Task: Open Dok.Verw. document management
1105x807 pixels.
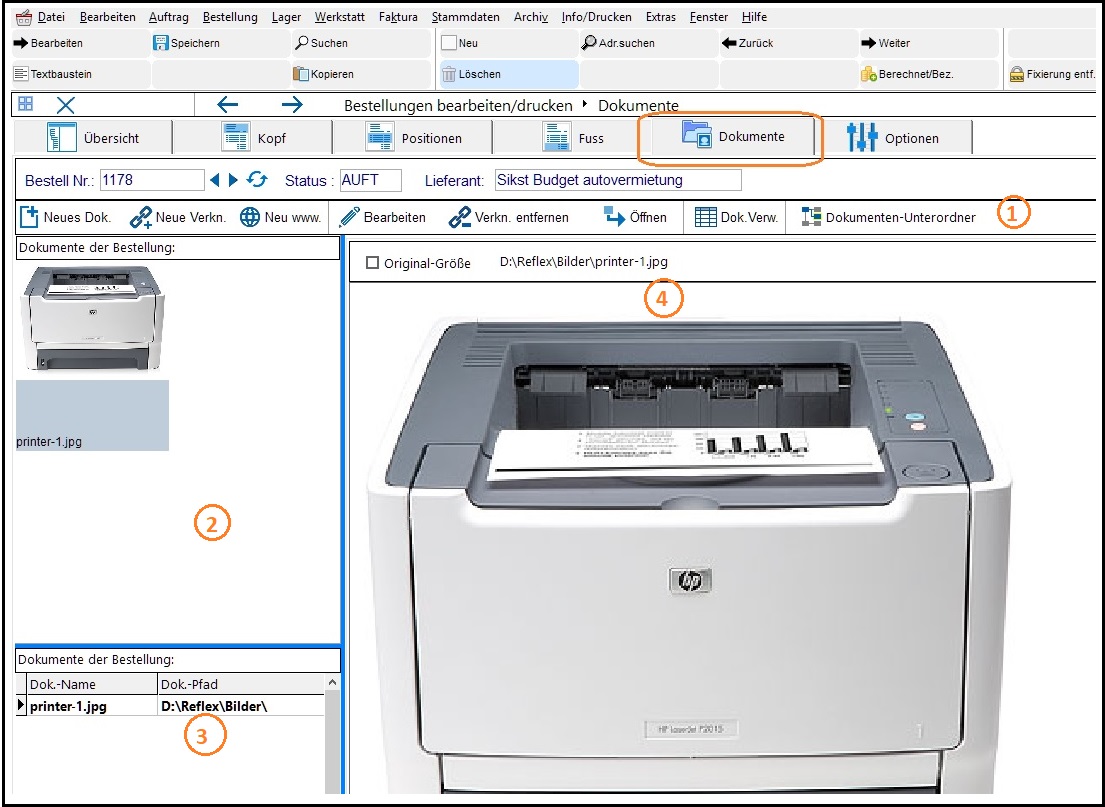Action: pos(705,217)
